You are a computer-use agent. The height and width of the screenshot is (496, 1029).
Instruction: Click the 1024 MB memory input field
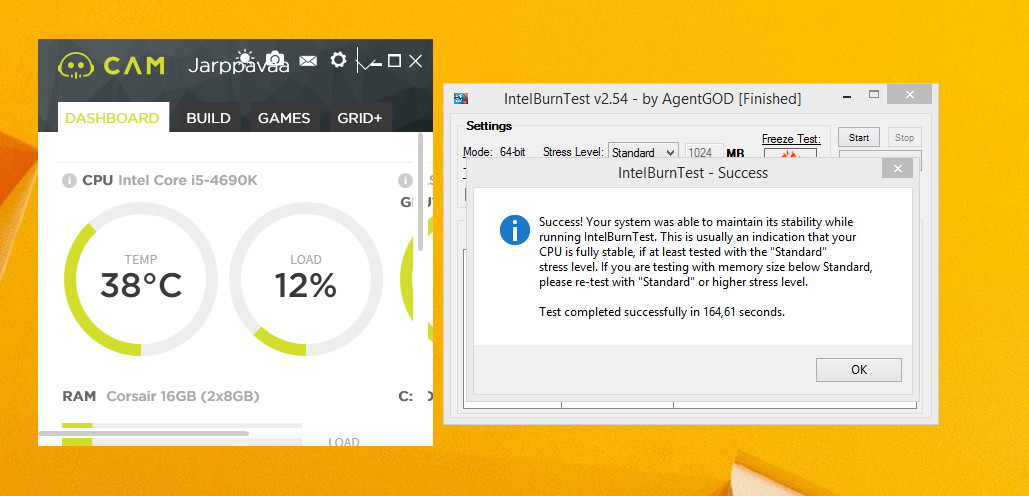coord(704,152)
